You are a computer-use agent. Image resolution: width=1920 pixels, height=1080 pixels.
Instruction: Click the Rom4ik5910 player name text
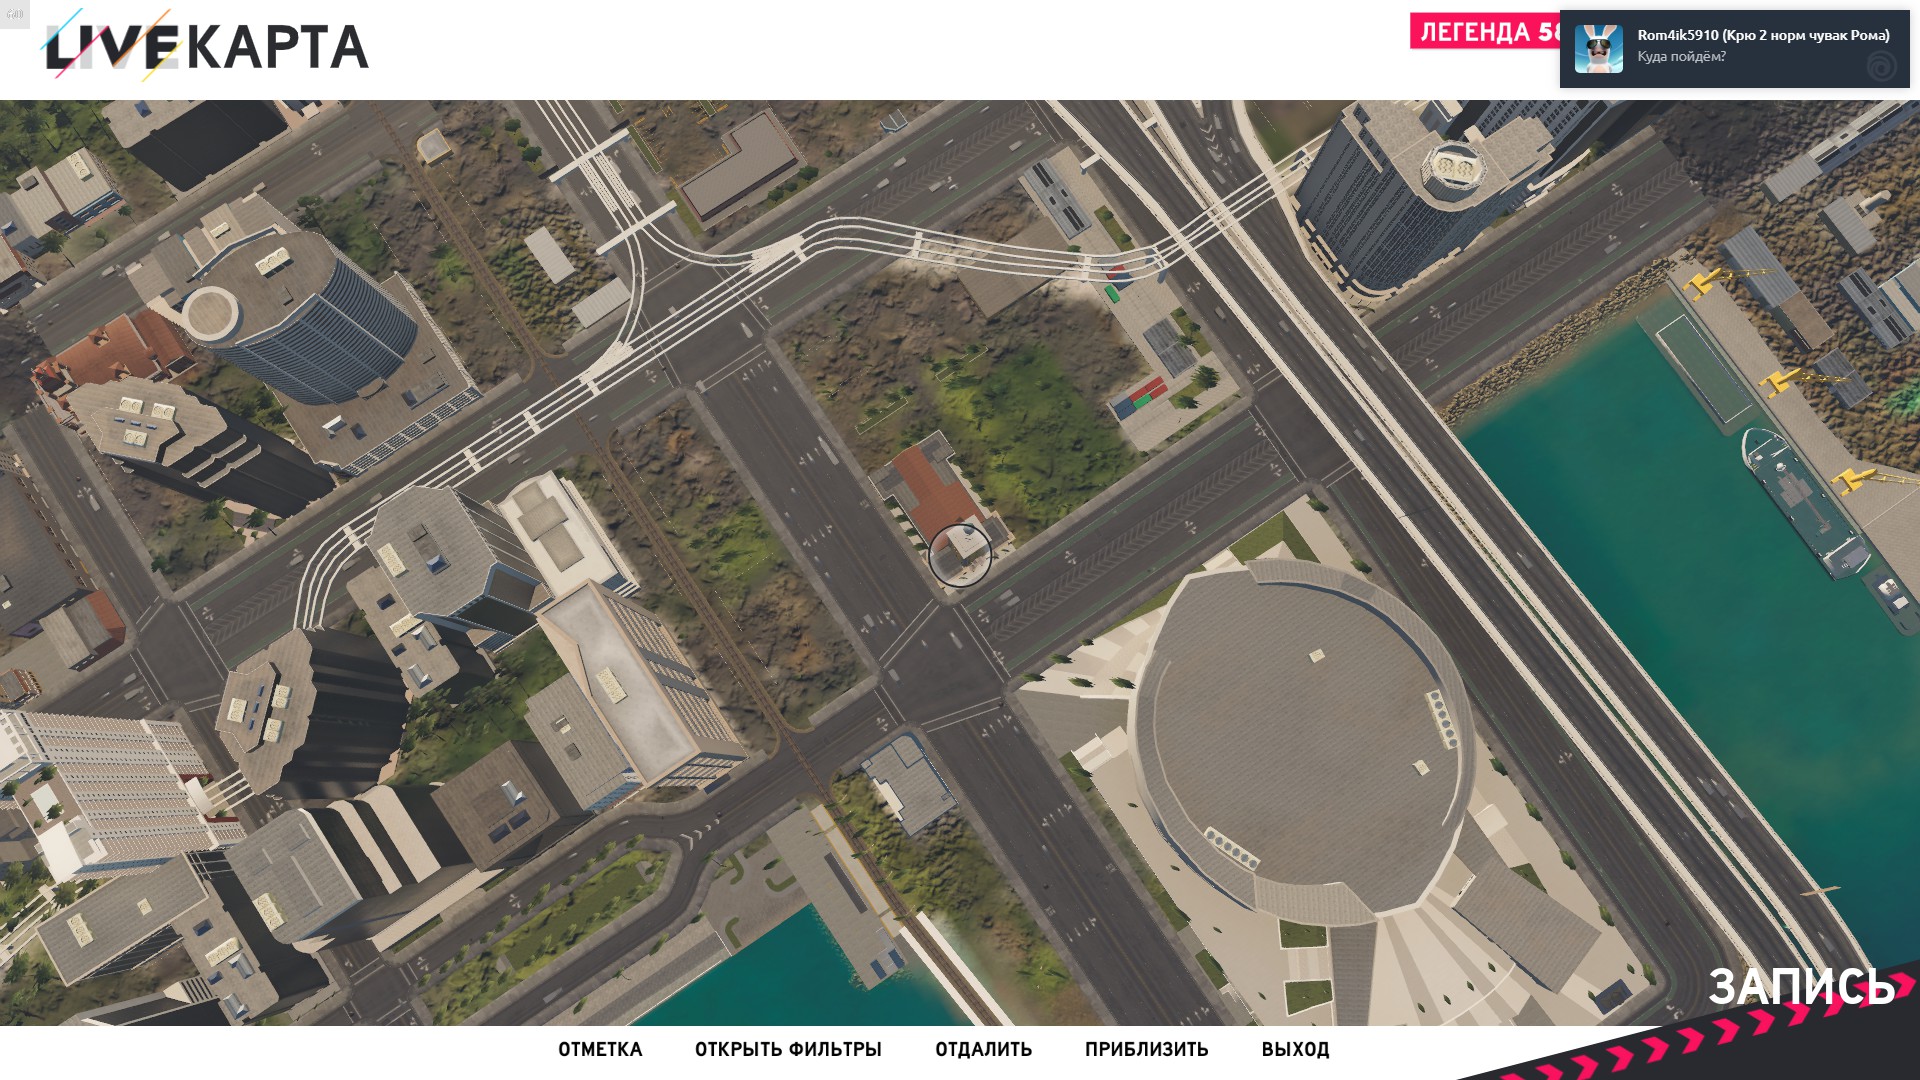point(1763,35)
